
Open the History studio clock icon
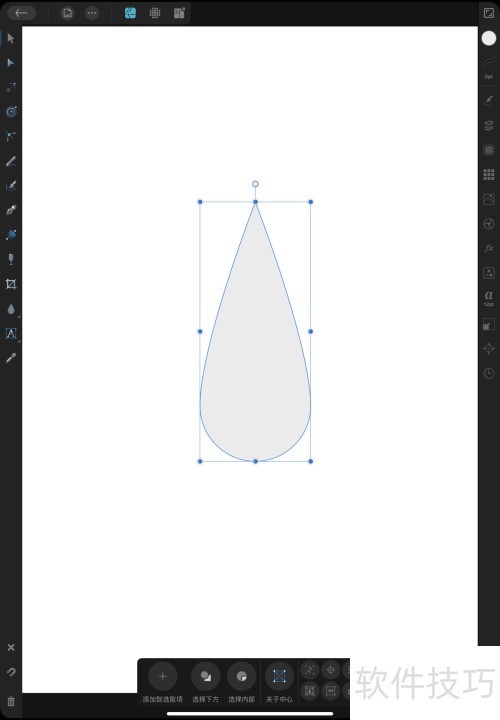pos(489,372)
